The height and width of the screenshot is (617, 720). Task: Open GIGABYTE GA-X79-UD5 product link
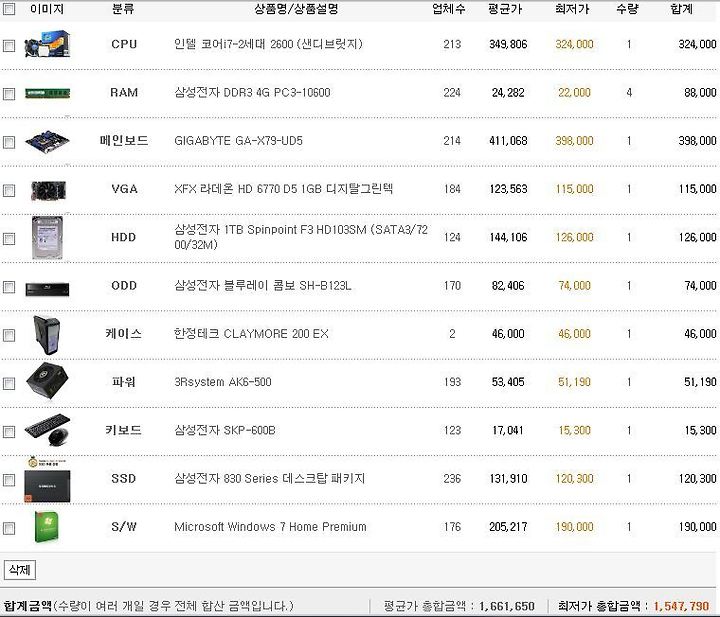point(238,141)
